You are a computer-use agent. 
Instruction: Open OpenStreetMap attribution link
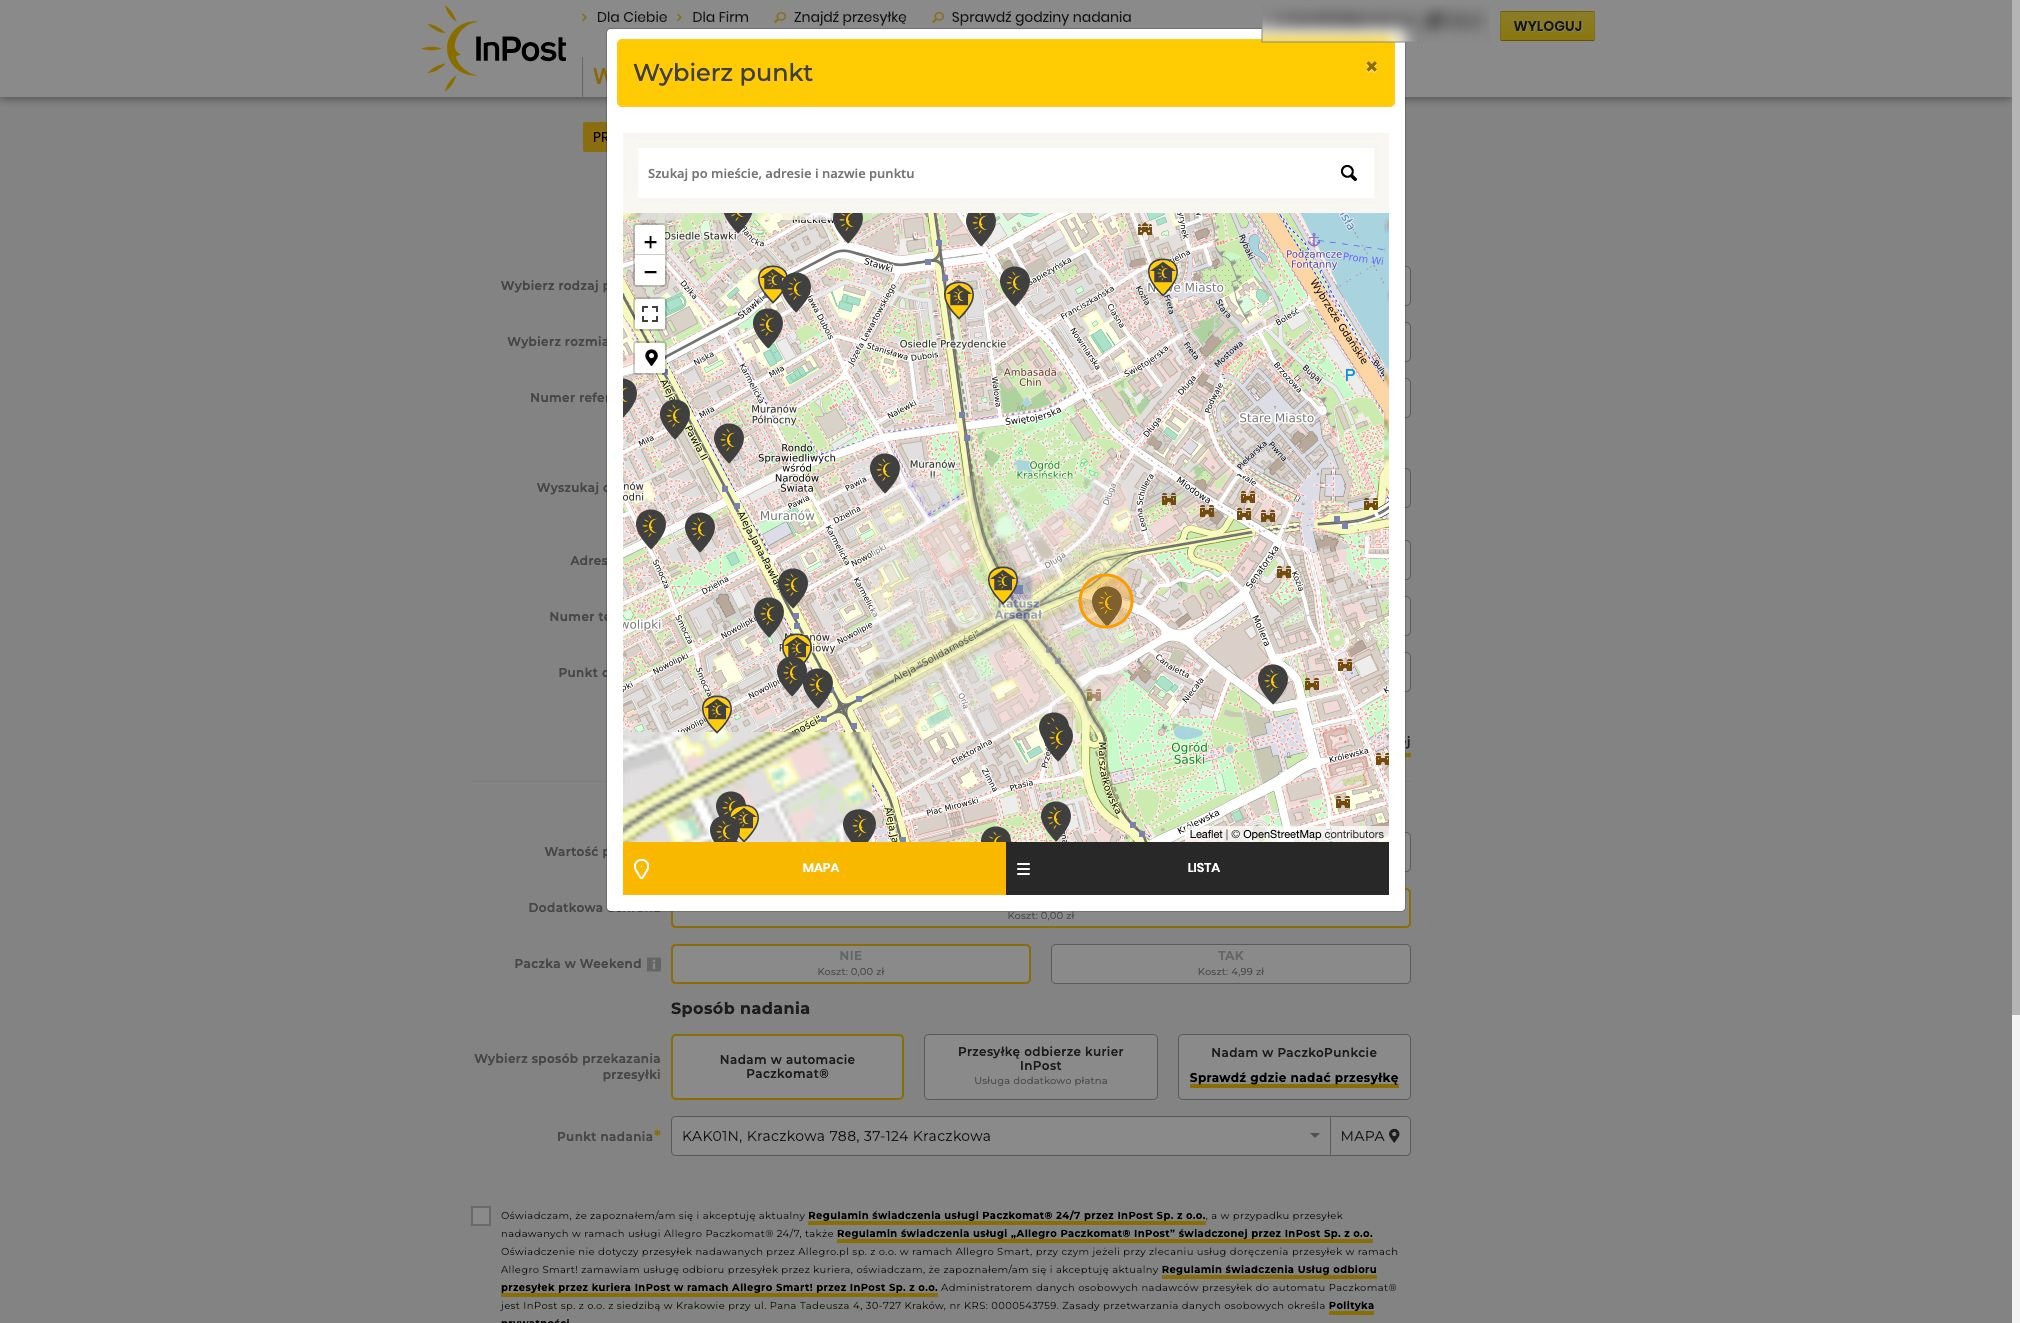click(1281, 834)
